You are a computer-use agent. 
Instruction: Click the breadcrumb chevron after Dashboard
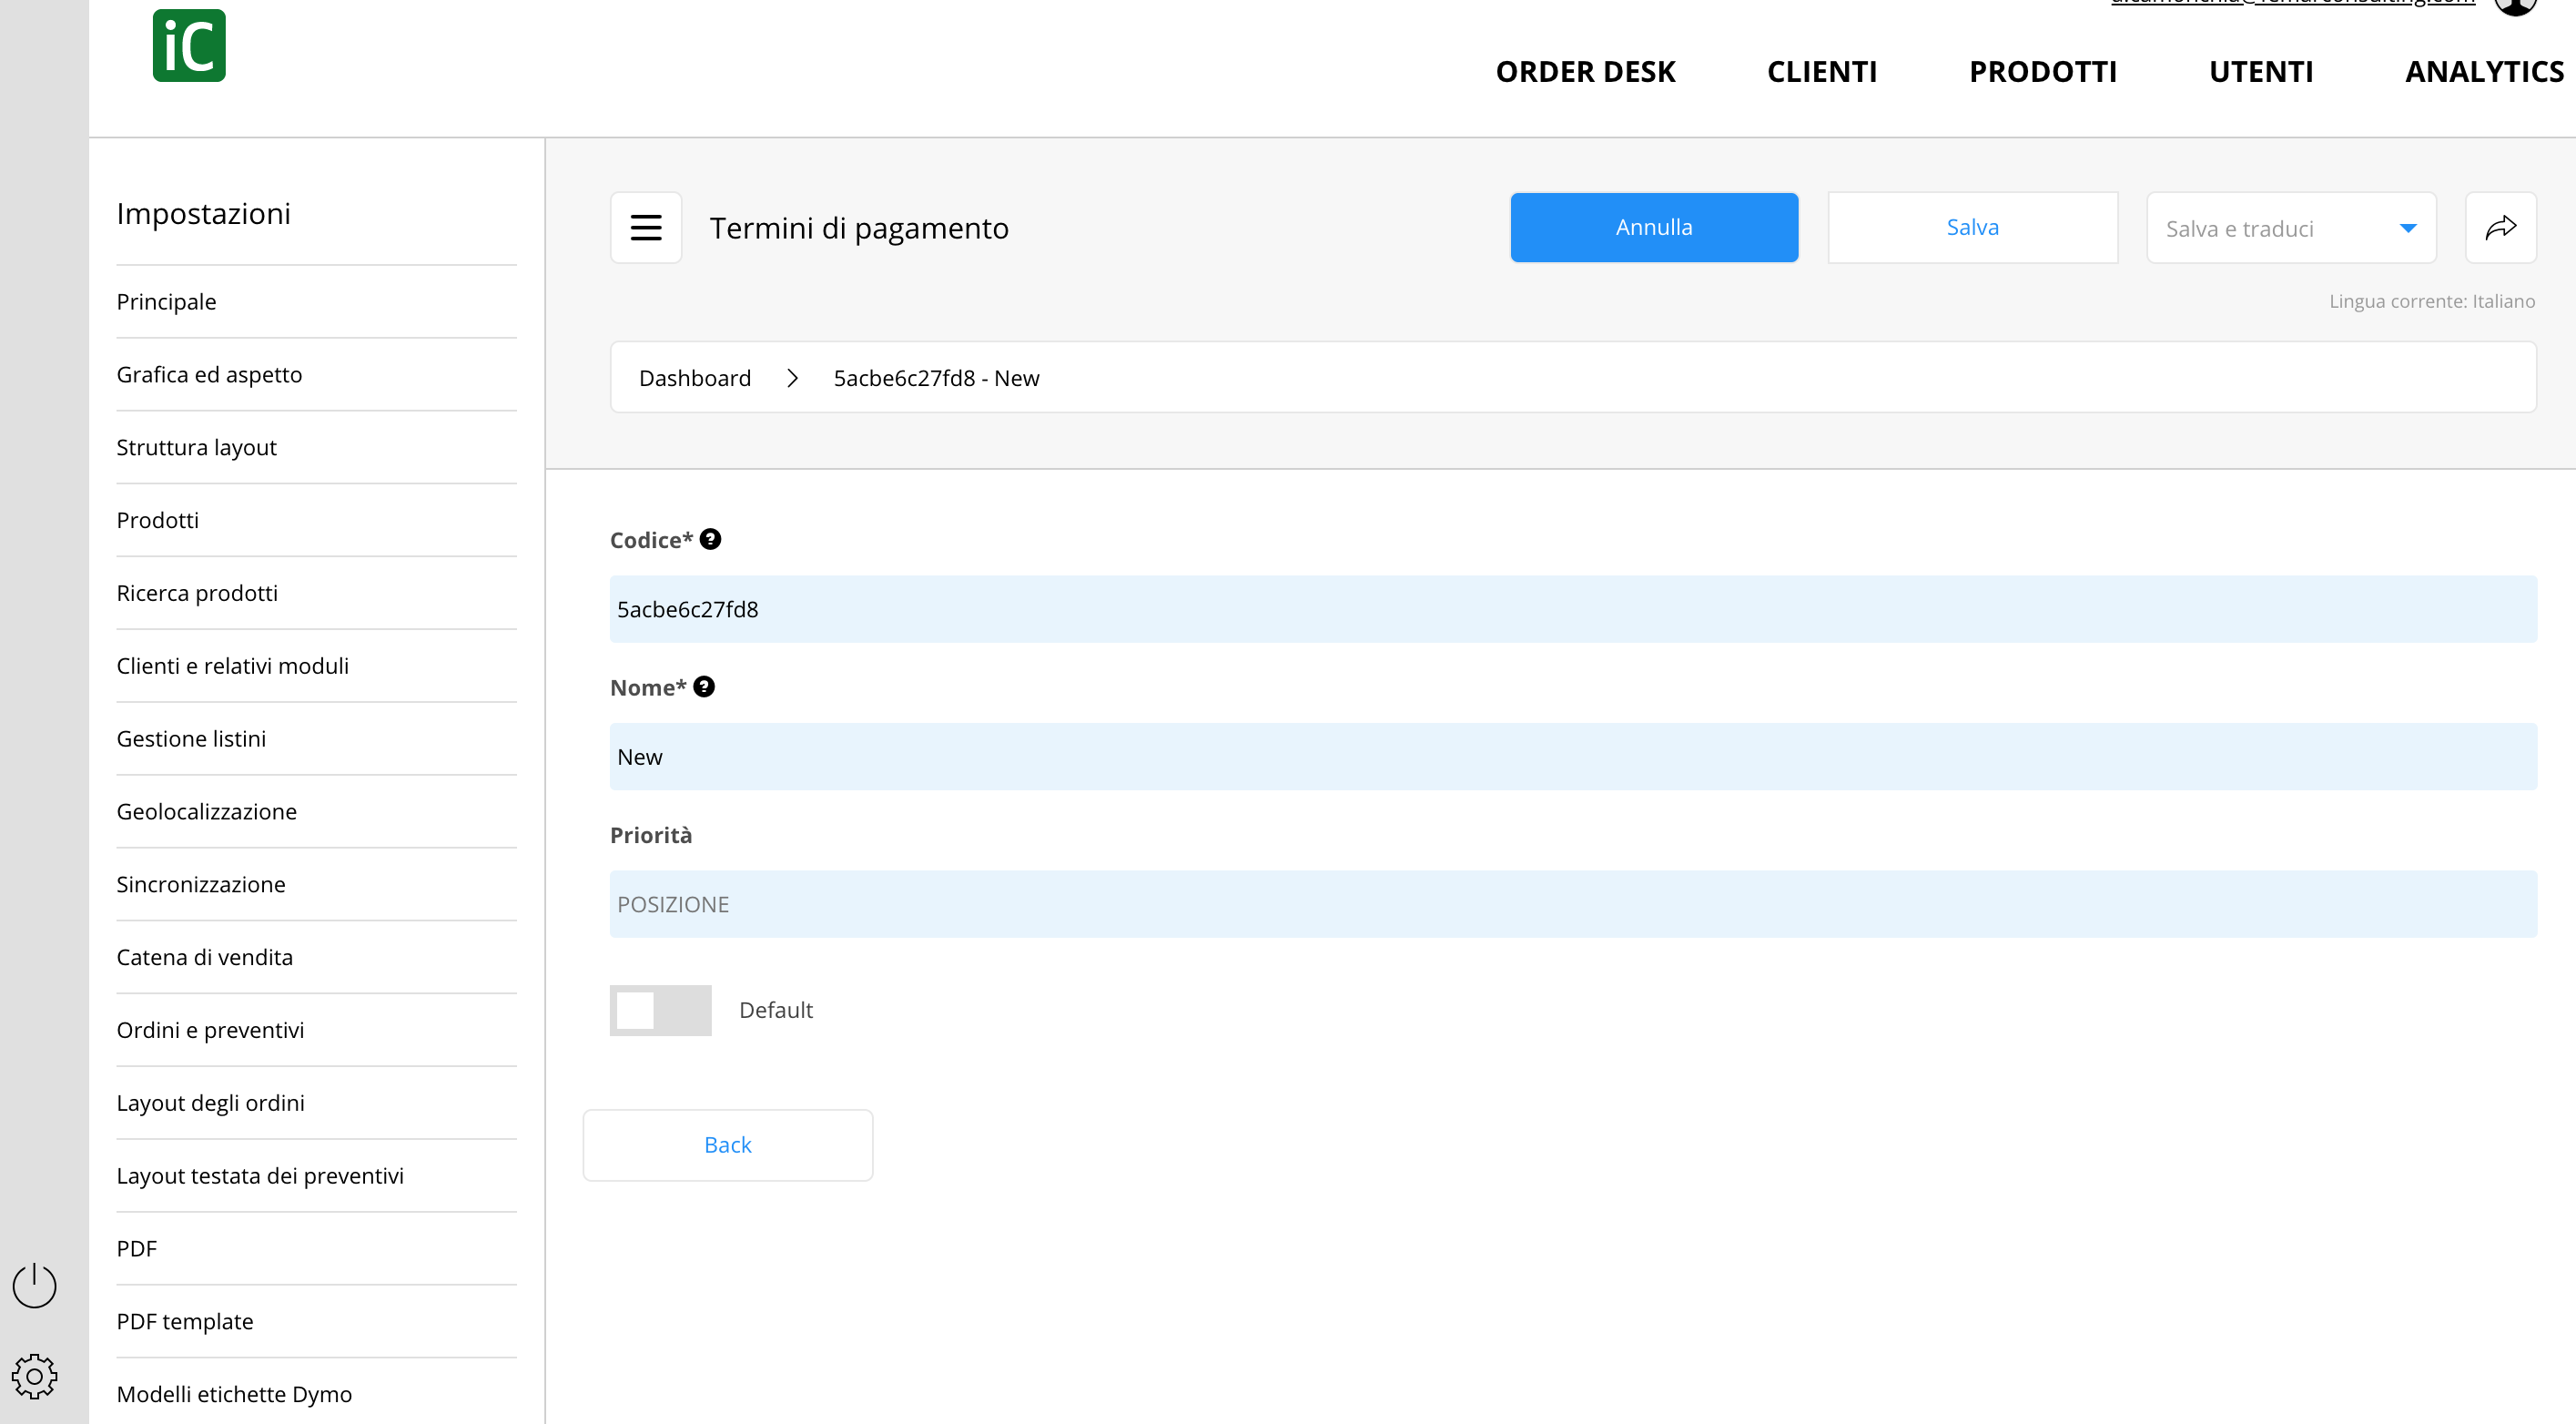pyautogui.click(x=792, y=378)
